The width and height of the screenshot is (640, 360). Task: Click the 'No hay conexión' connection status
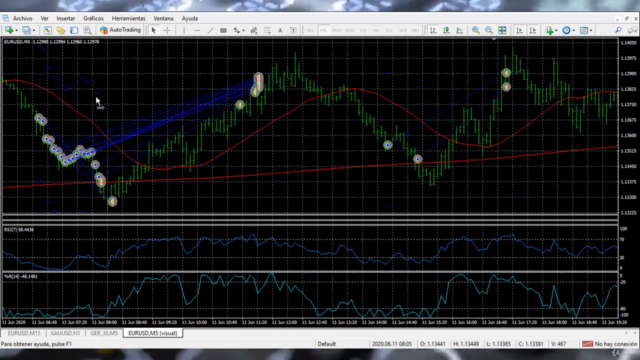(609, 344)
